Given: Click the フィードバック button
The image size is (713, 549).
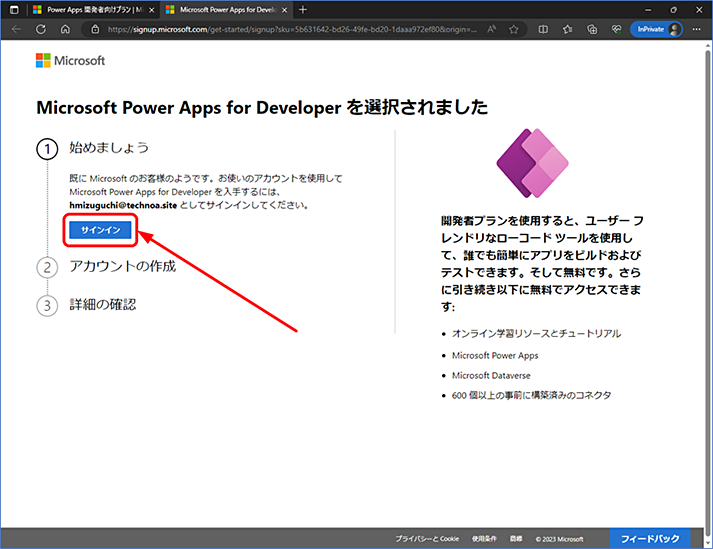Looking at the screenshot, I should (x=650, y=539).
